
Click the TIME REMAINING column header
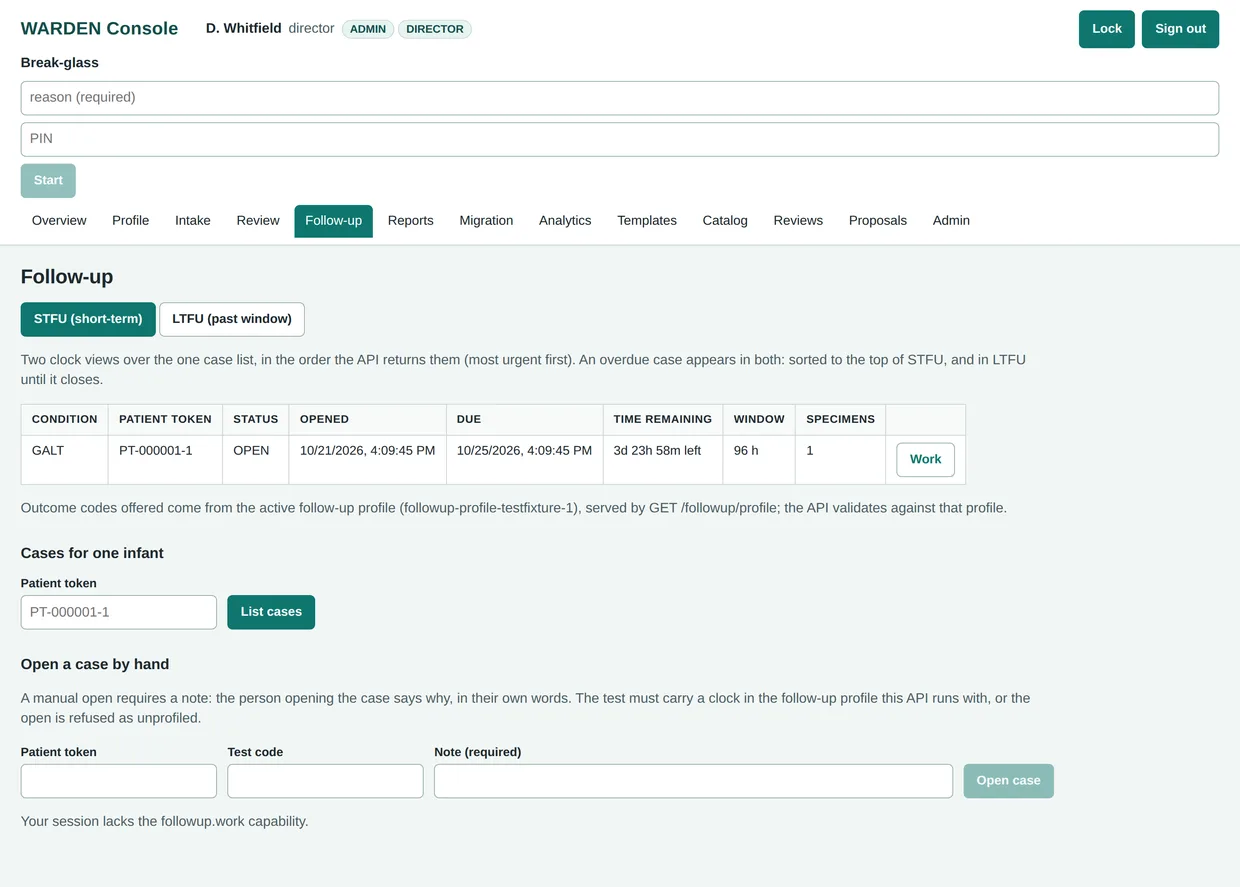click(663, 419)
